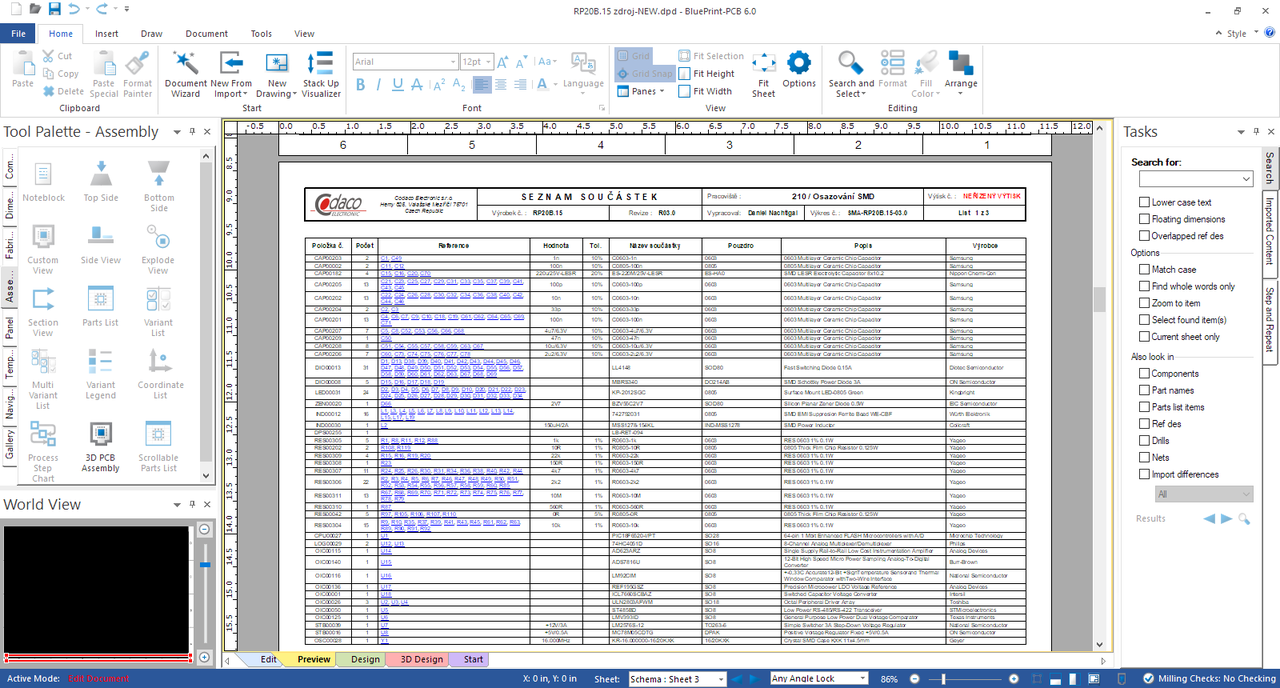Switch to the Edit sheet tab
The width and height of the screenshot is (1280, 688).
pyautogui.click(x=268, y=659)
